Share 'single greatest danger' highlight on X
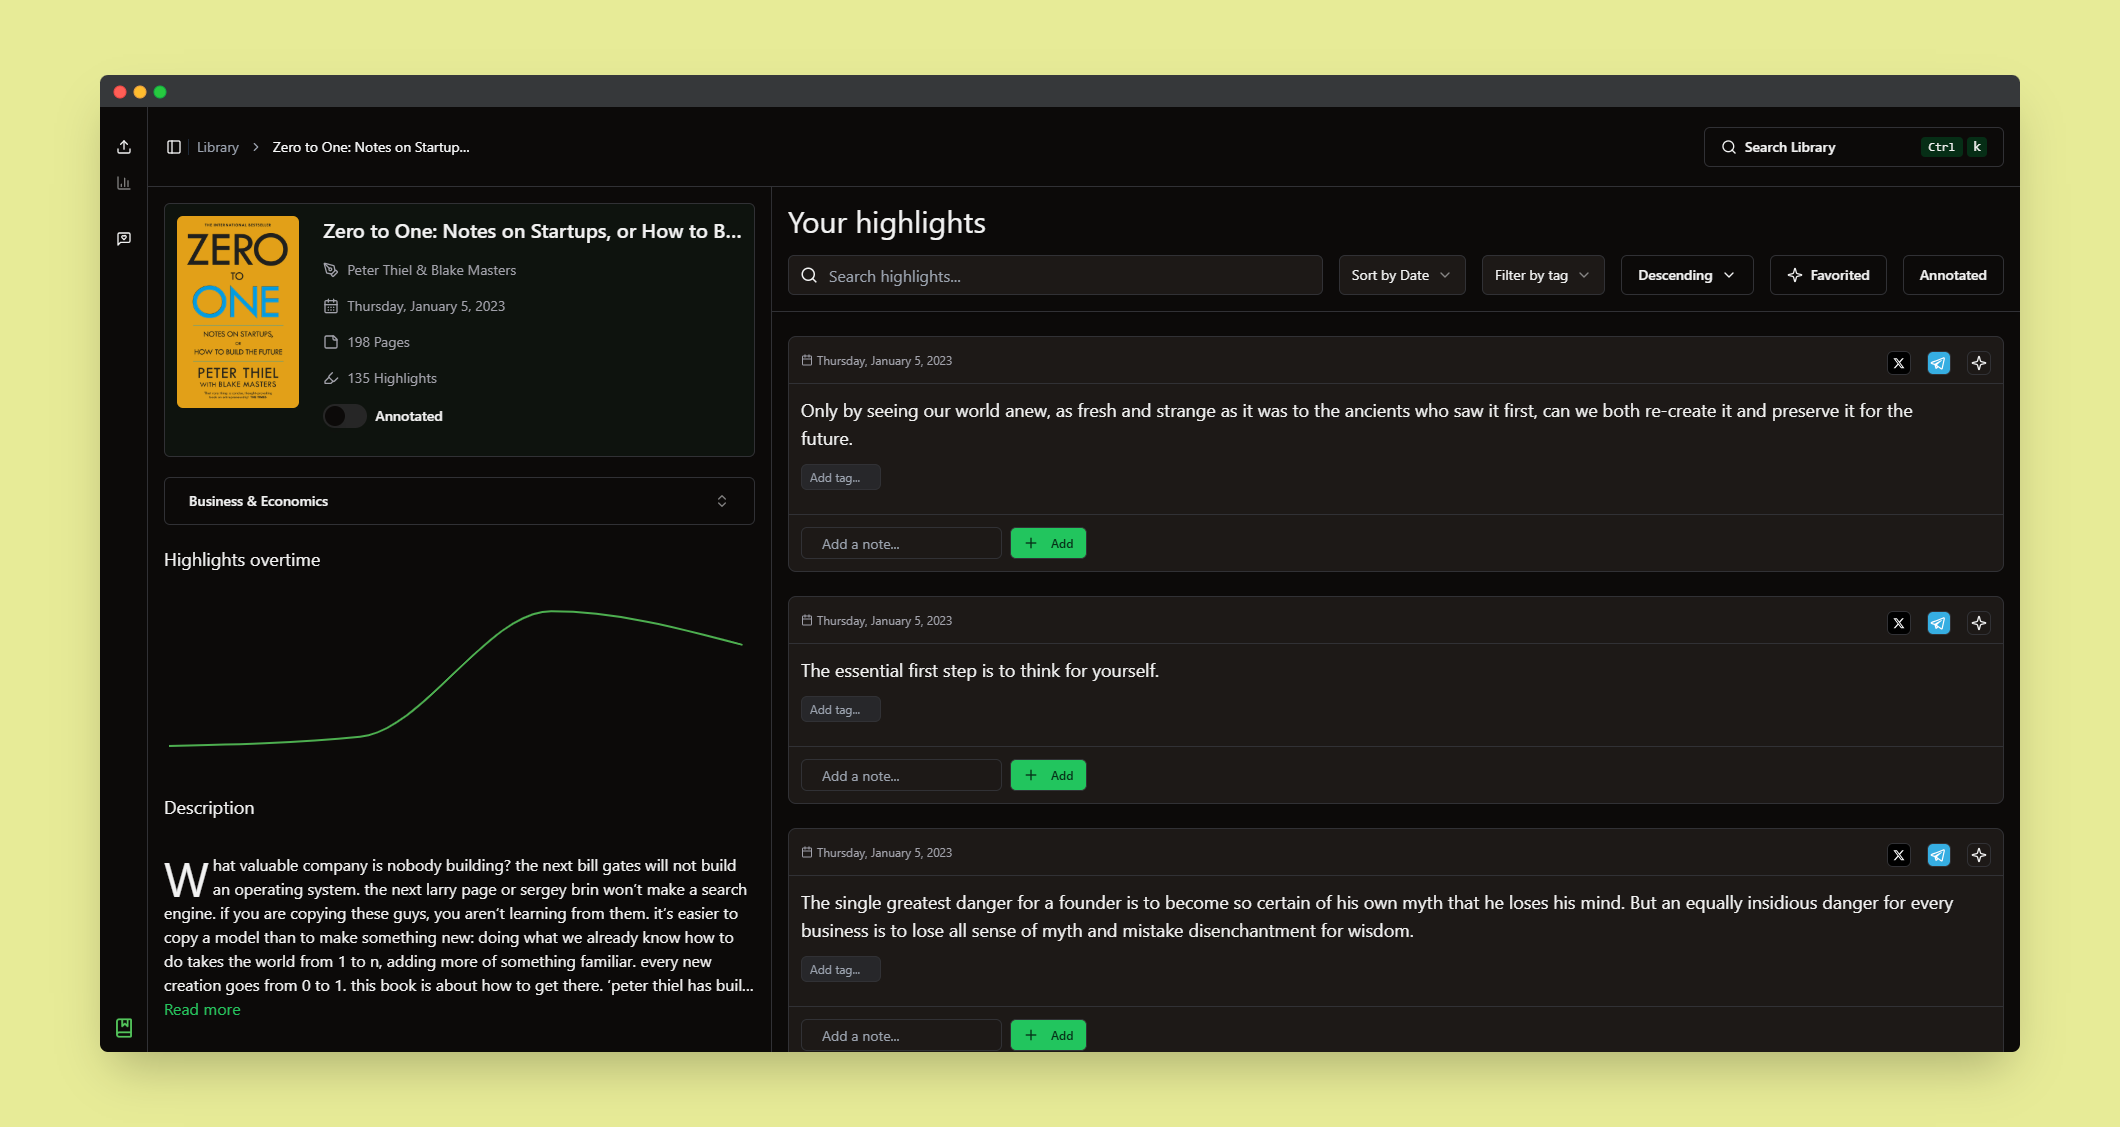2120x1127 pixels. pos(1899,855)
